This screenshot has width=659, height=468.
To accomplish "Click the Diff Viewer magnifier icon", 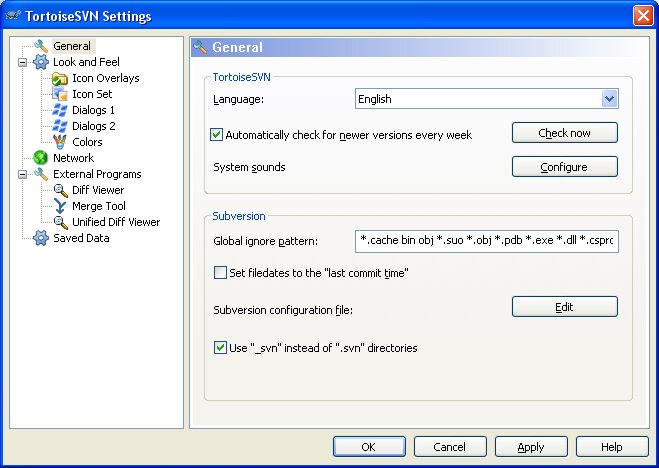I will 60,190.
